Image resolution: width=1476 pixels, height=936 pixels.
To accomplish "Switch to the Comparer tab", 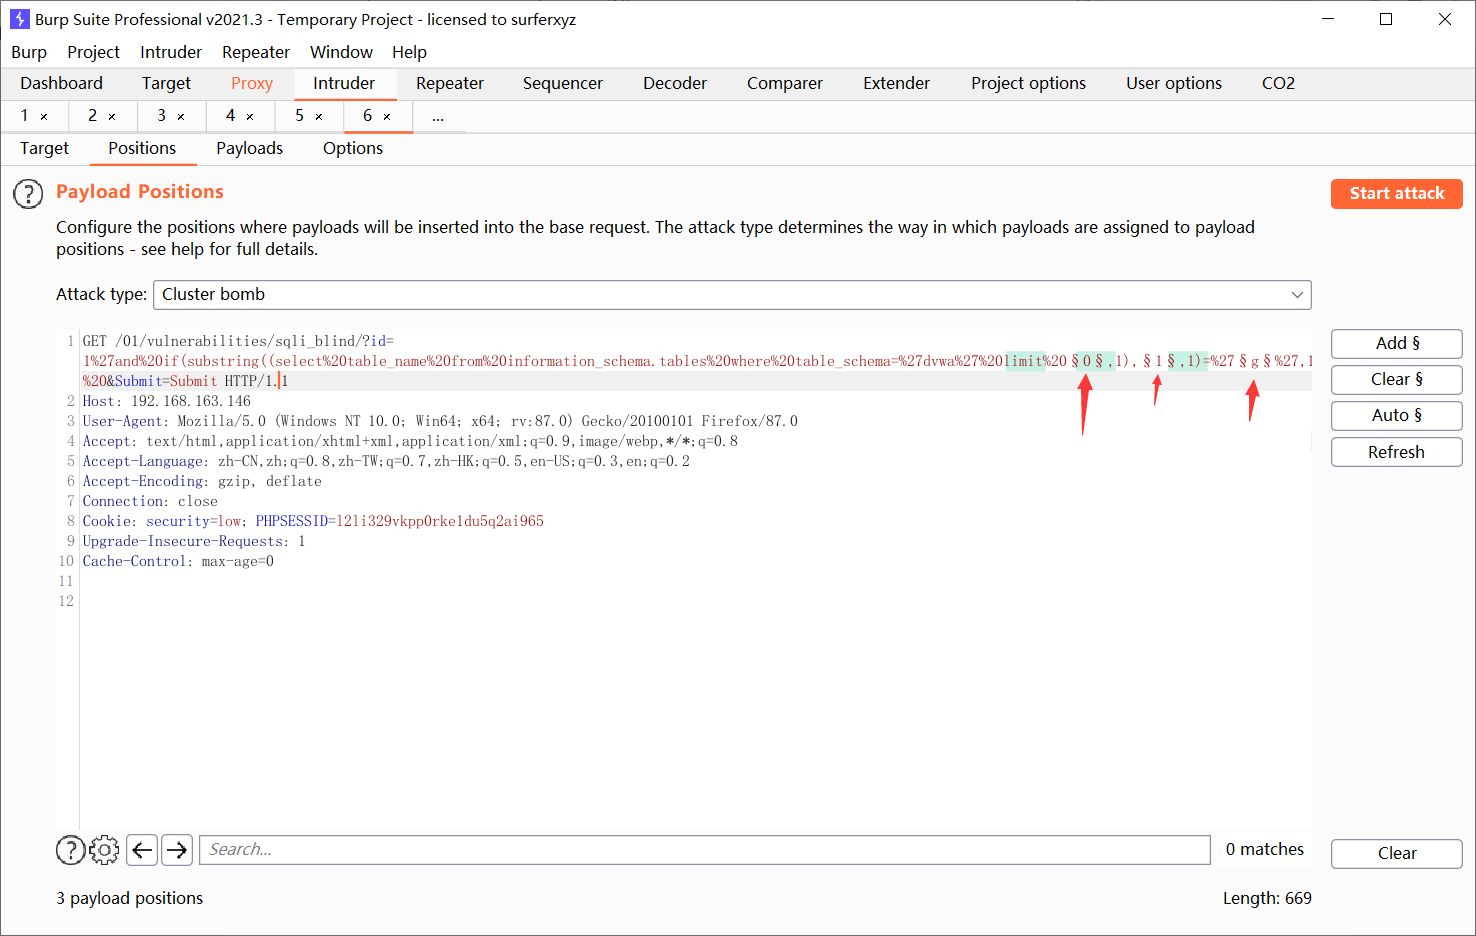I will [x=785, y=83].
